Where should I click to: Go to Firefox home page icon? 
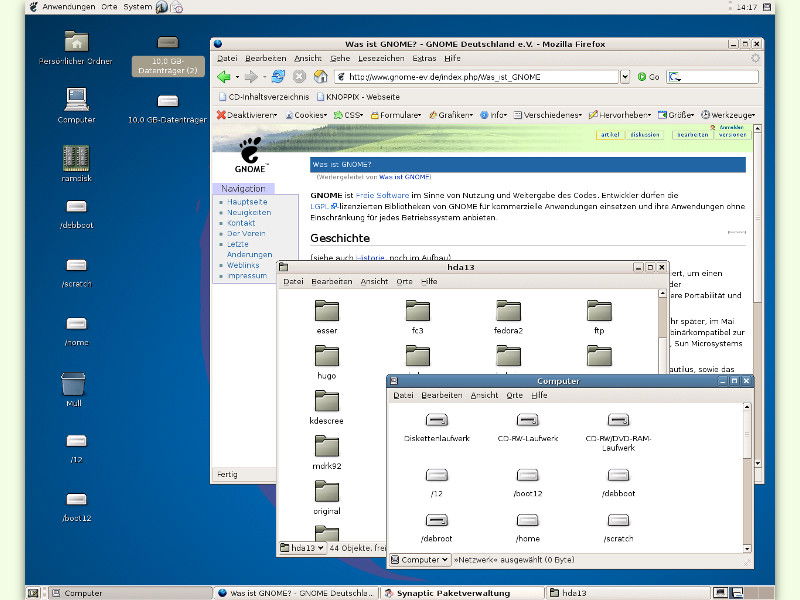(320, 77)
